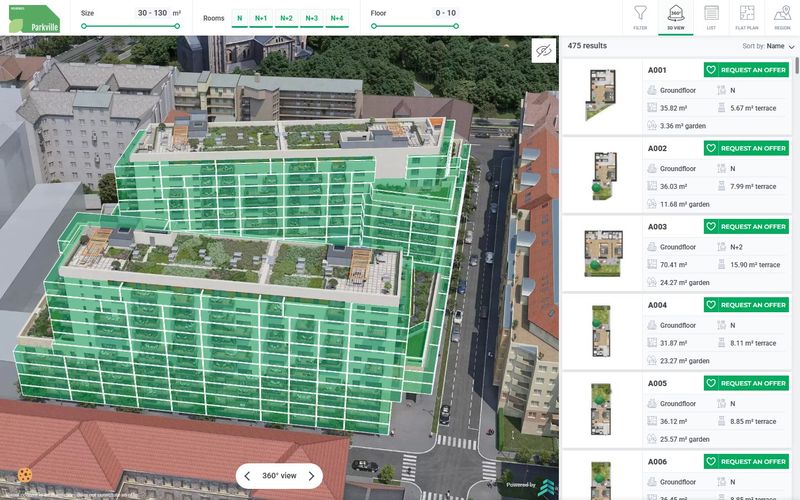Go to the Parkville home logo

pos(34,19)
